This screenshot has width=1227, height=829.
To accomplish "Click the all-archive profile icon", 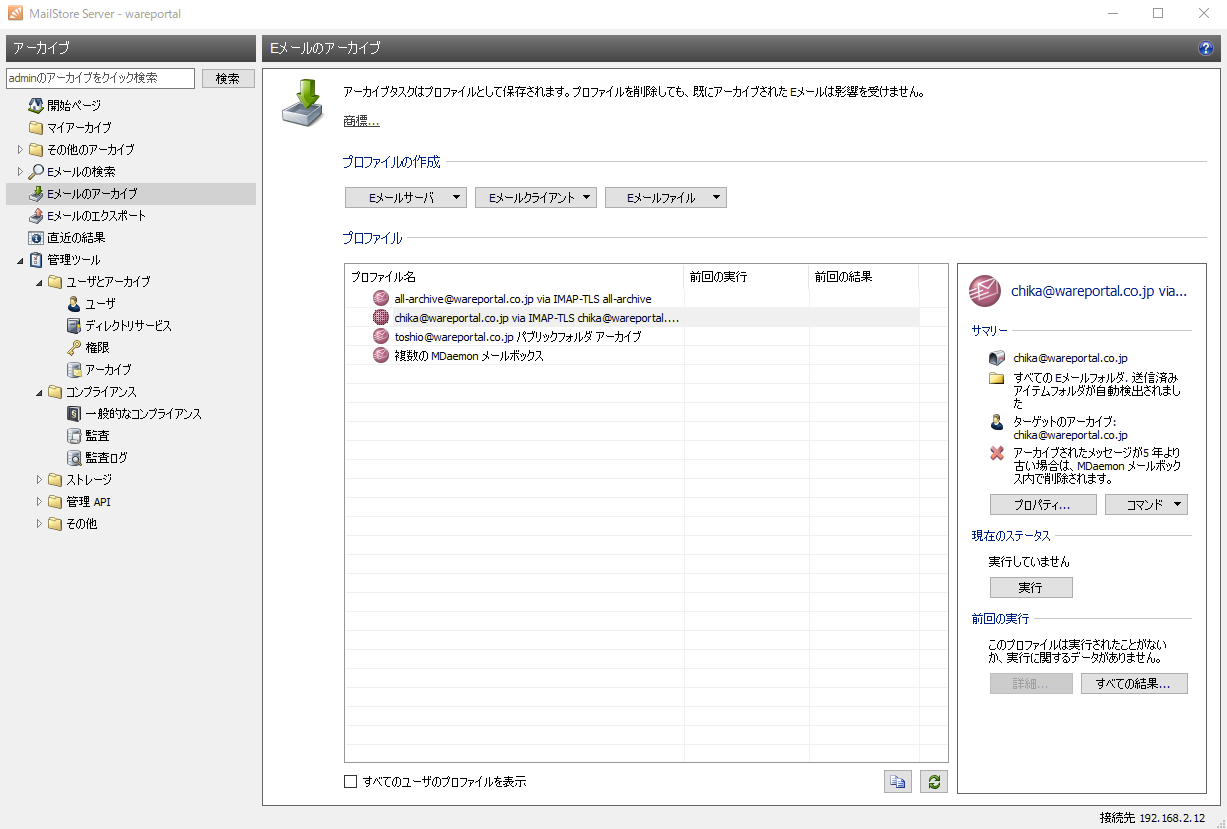I will pyautogui.click(x=381, y=298).
